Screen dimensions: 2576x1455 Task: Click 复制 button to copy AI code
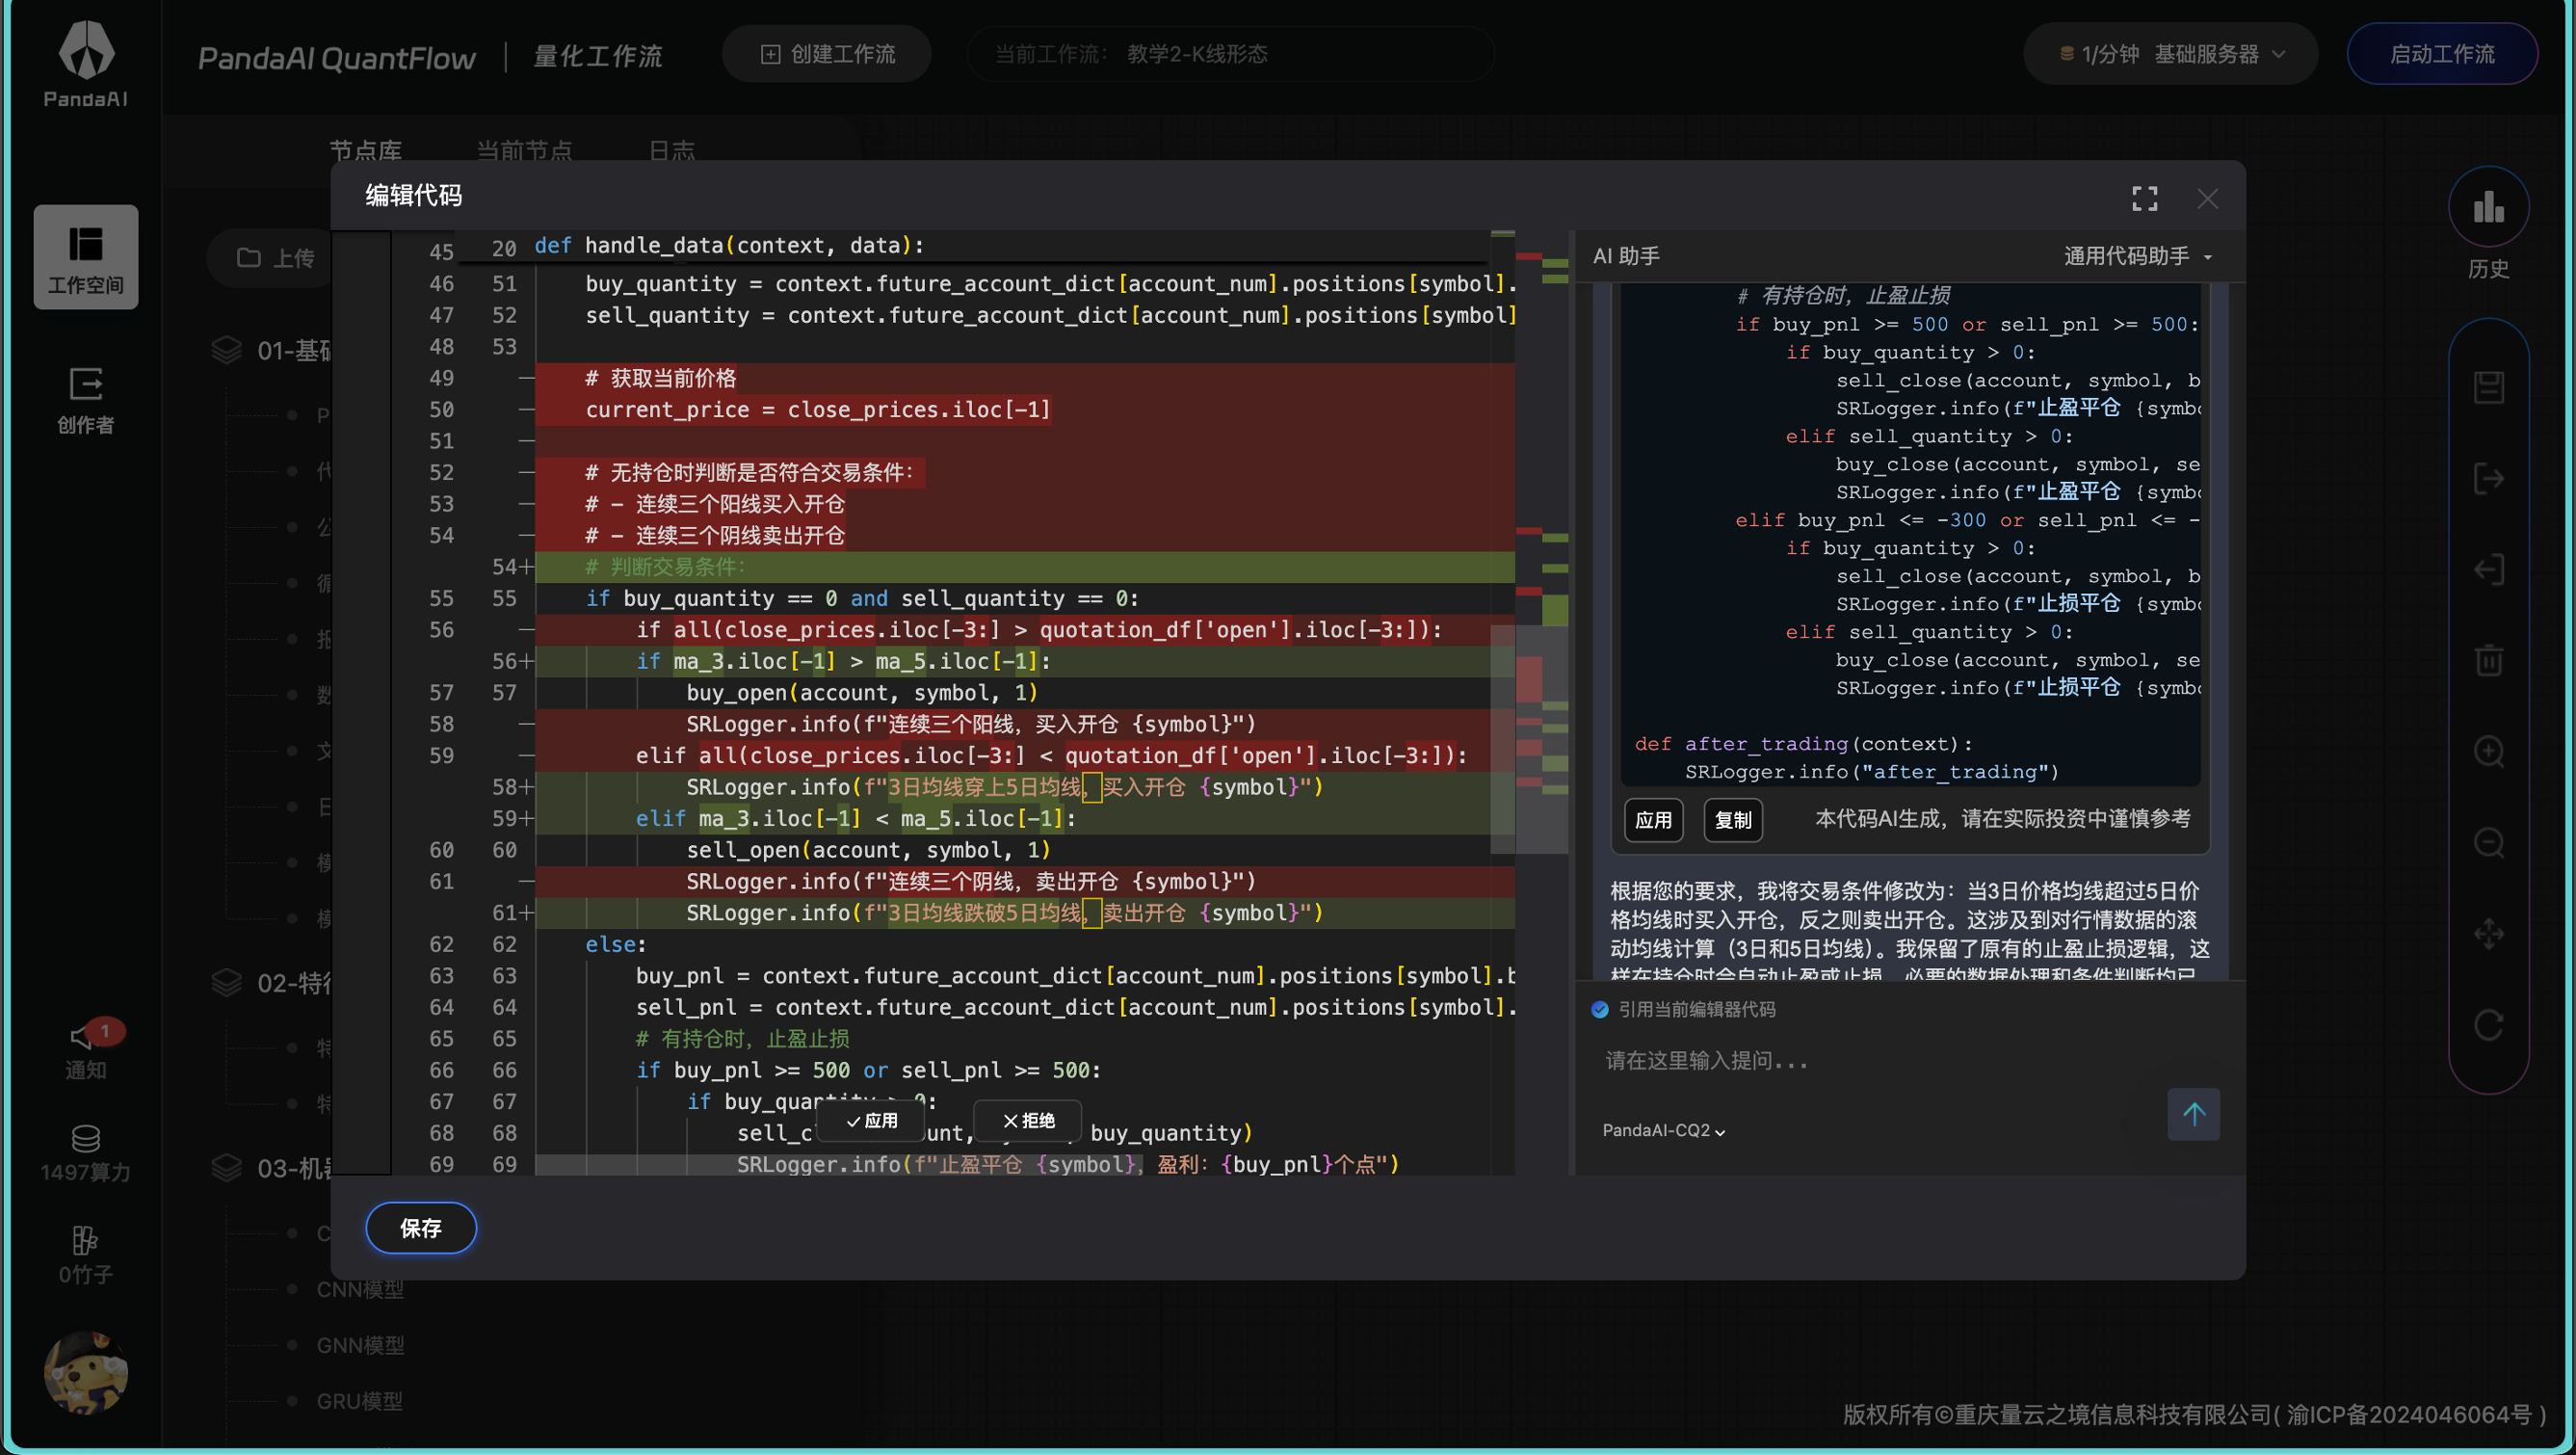pos(1733,820)
